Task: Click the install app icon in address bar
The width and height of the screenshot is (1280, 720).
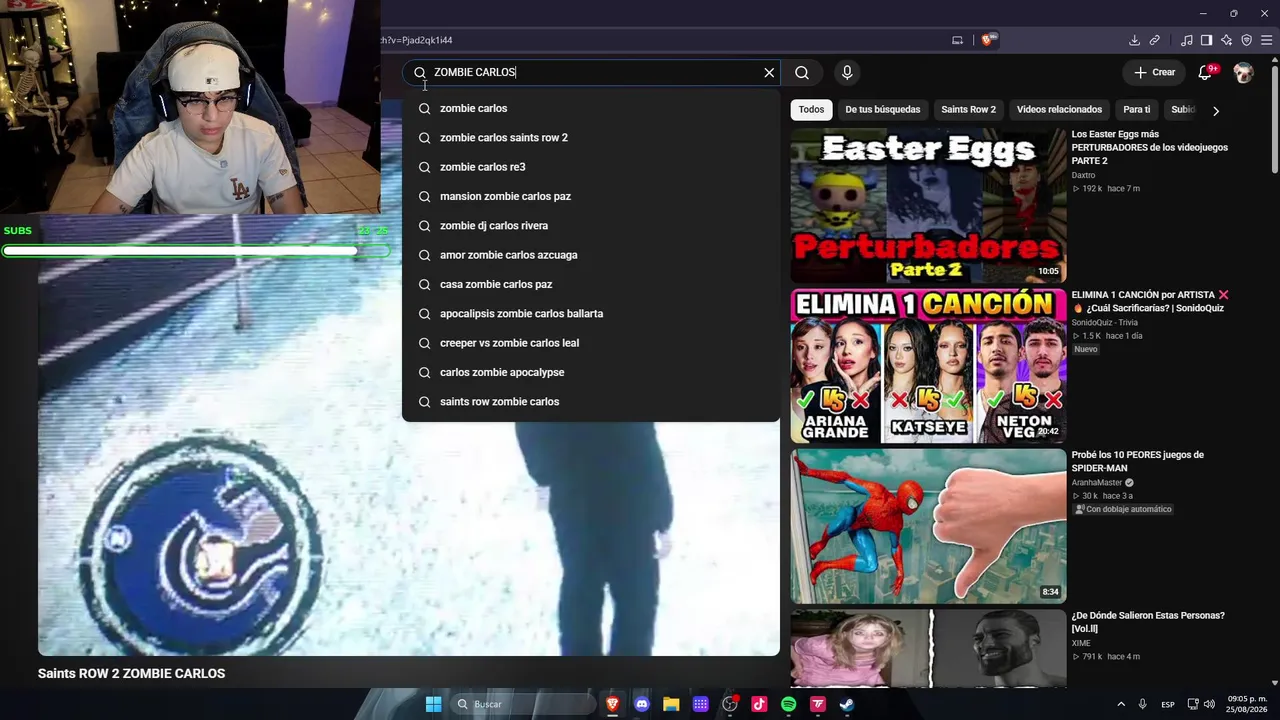Action: pyautogui.click(x=957, y=40)
